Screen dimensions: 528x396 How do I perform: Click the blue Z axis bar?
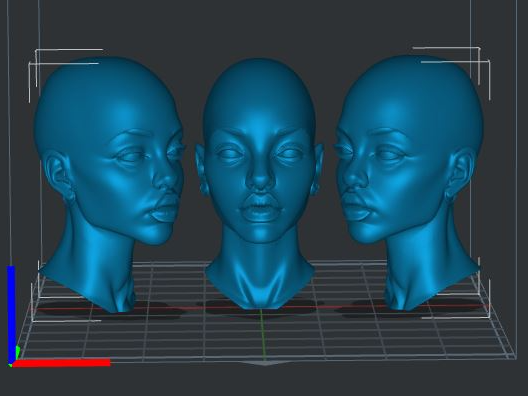[11, 313]
